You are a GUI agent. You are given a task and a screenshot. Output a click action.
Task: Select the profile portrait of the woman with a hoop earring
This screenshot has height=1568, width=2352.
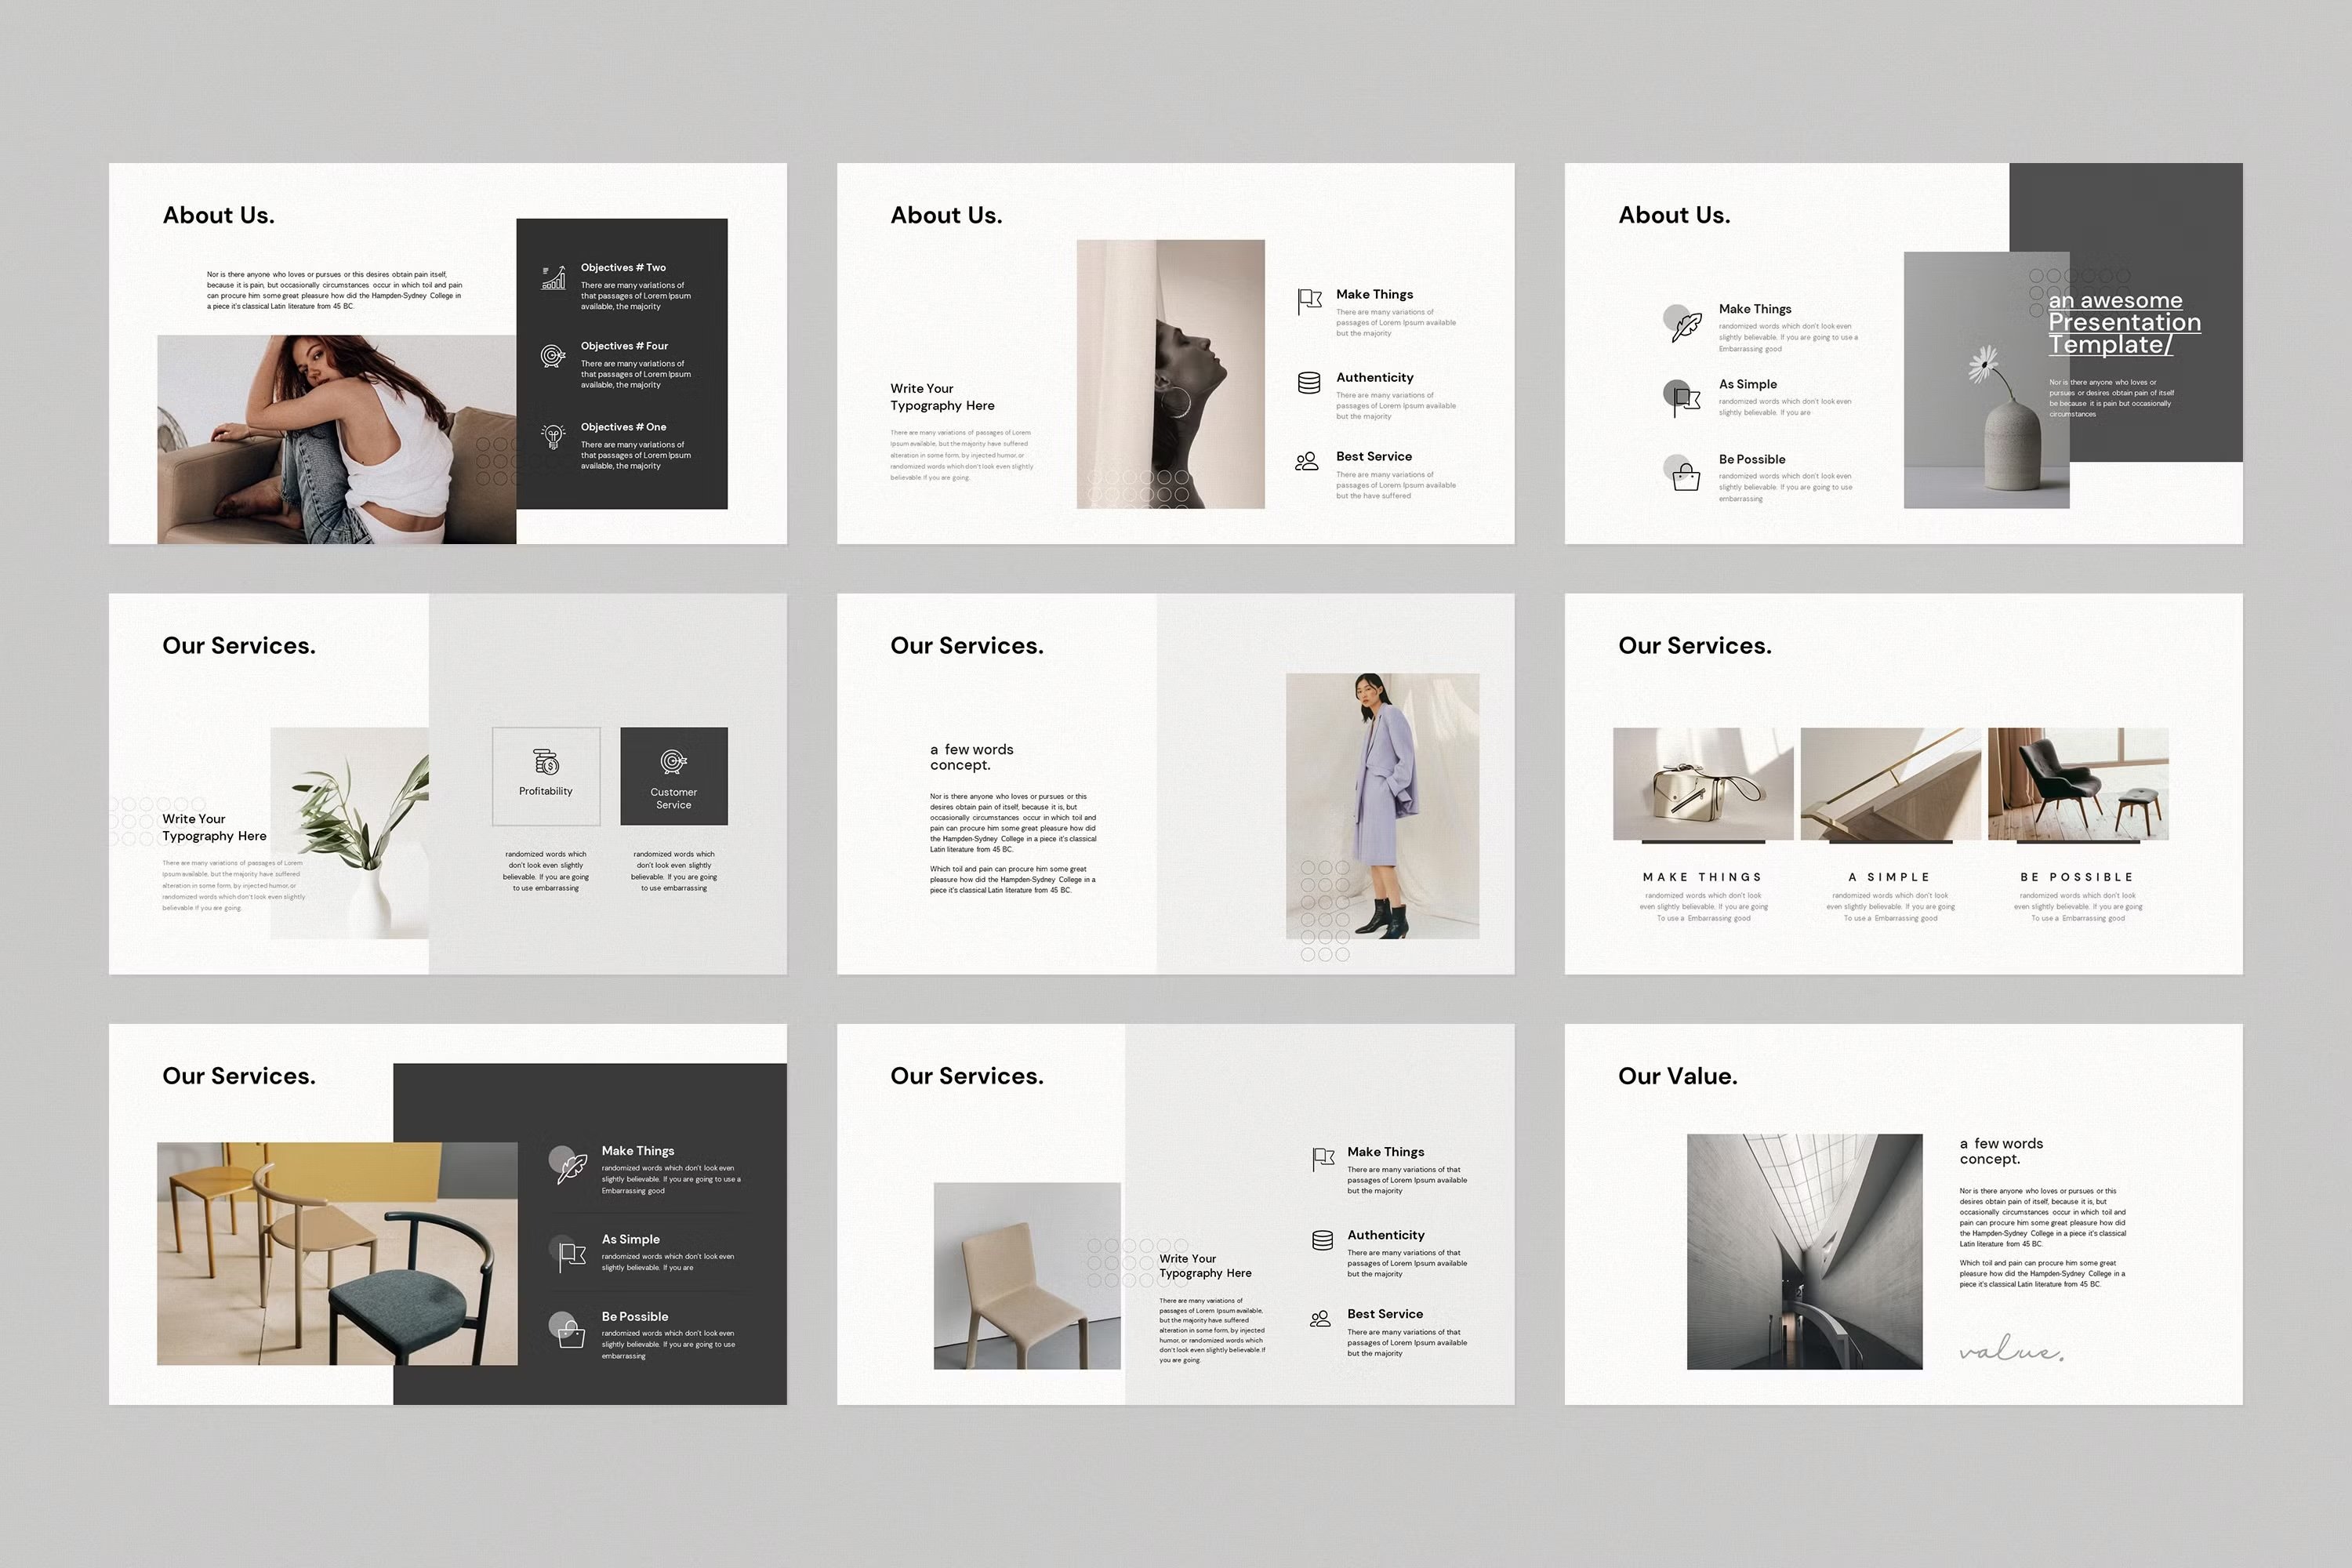(x=1170, y=374)
